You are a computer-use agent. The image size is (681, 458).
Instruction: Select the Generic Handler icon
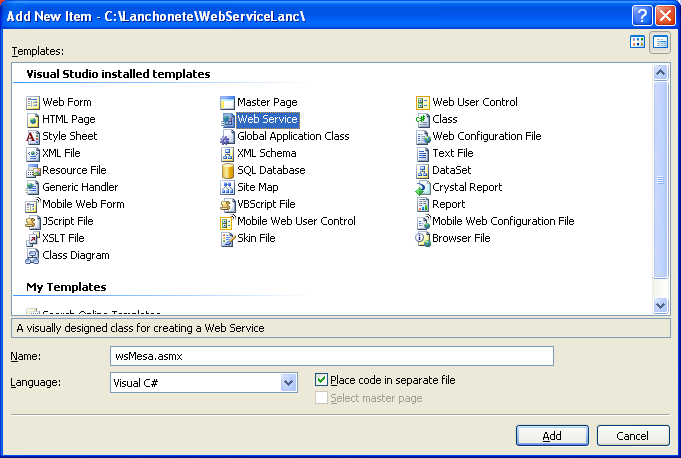point(33,188)
